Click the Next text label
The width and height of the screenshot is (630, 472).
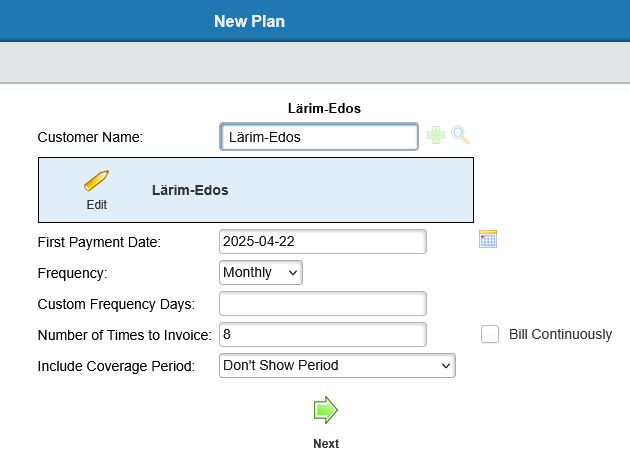coord(326,443)
